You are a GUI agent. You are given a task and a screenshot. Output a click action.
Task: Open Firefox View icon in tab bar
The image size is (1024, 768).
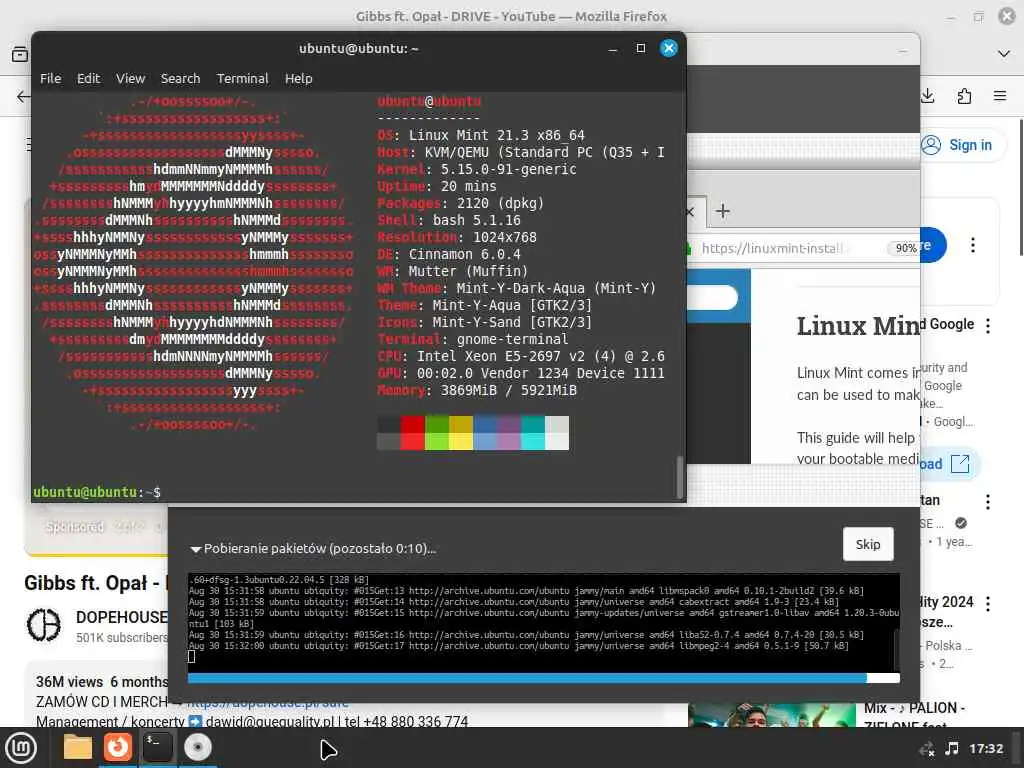pyautogui.click(x=20, y=54)
